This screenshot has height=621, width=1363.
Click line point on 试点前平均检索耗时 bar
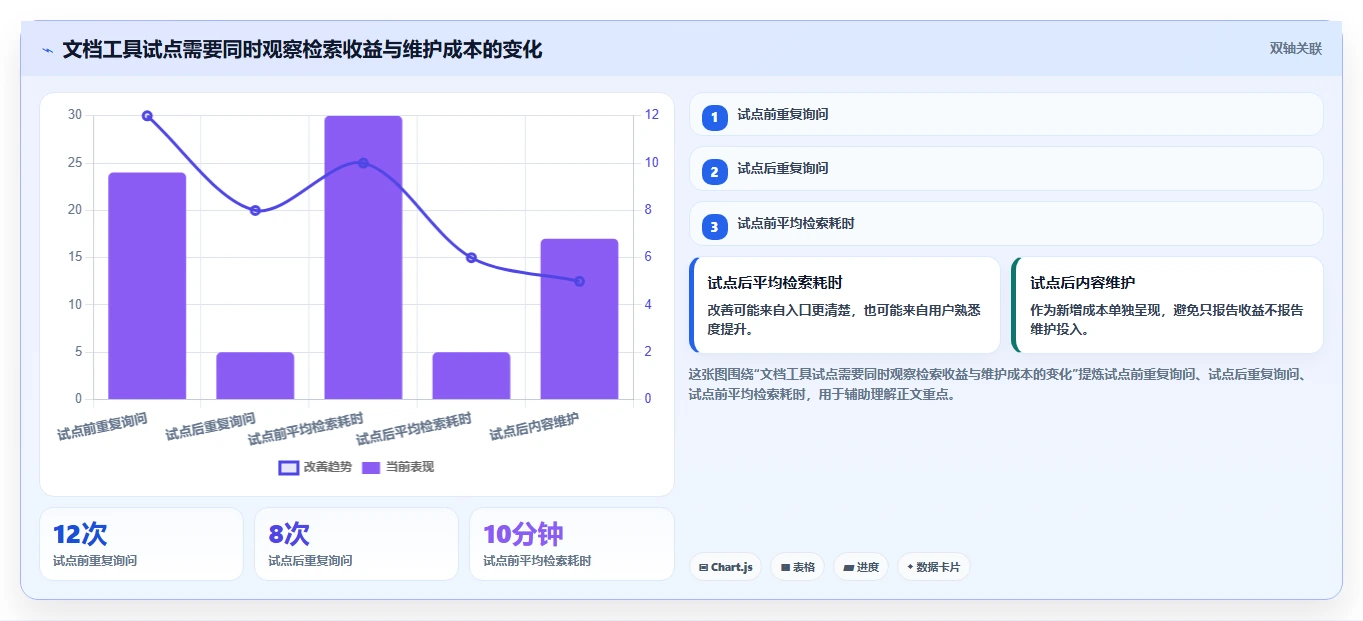pos(363,163)
